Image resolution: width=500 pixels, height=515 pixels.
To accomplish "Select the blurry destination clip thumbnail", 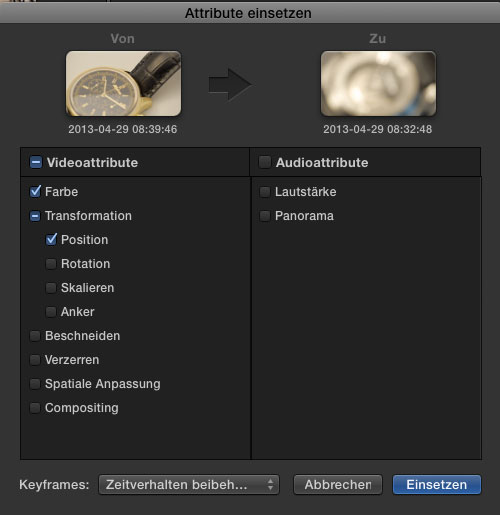I will [x=378, y=84].
